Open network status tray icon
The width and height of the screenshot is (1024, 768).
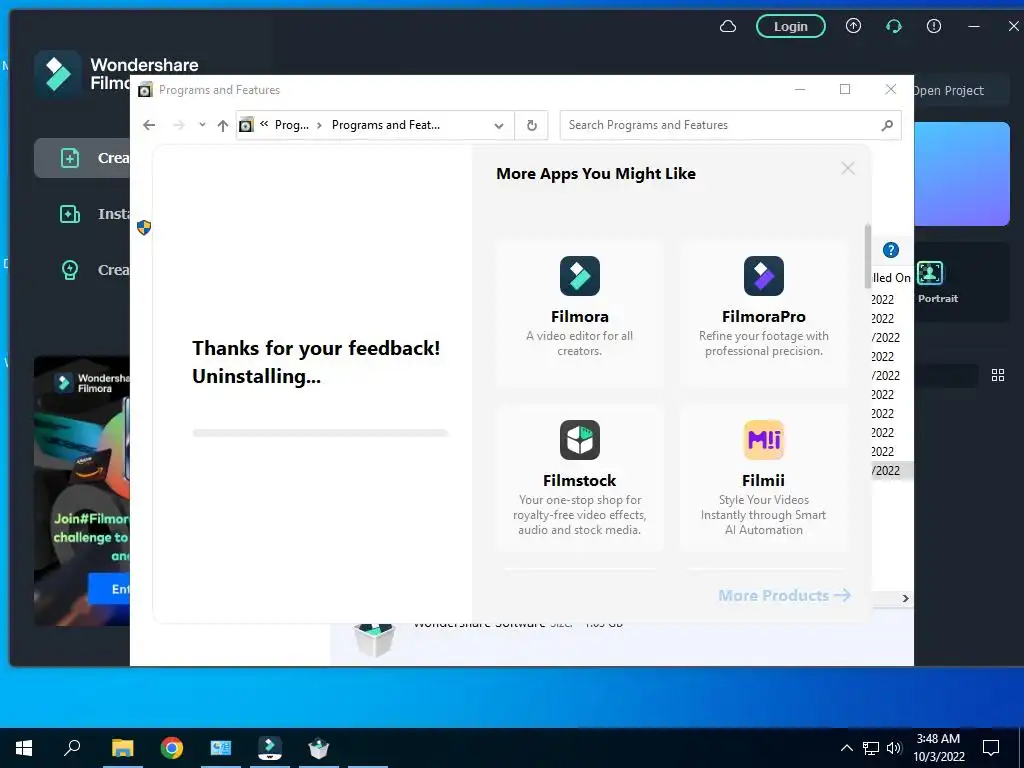coord(871,748)
